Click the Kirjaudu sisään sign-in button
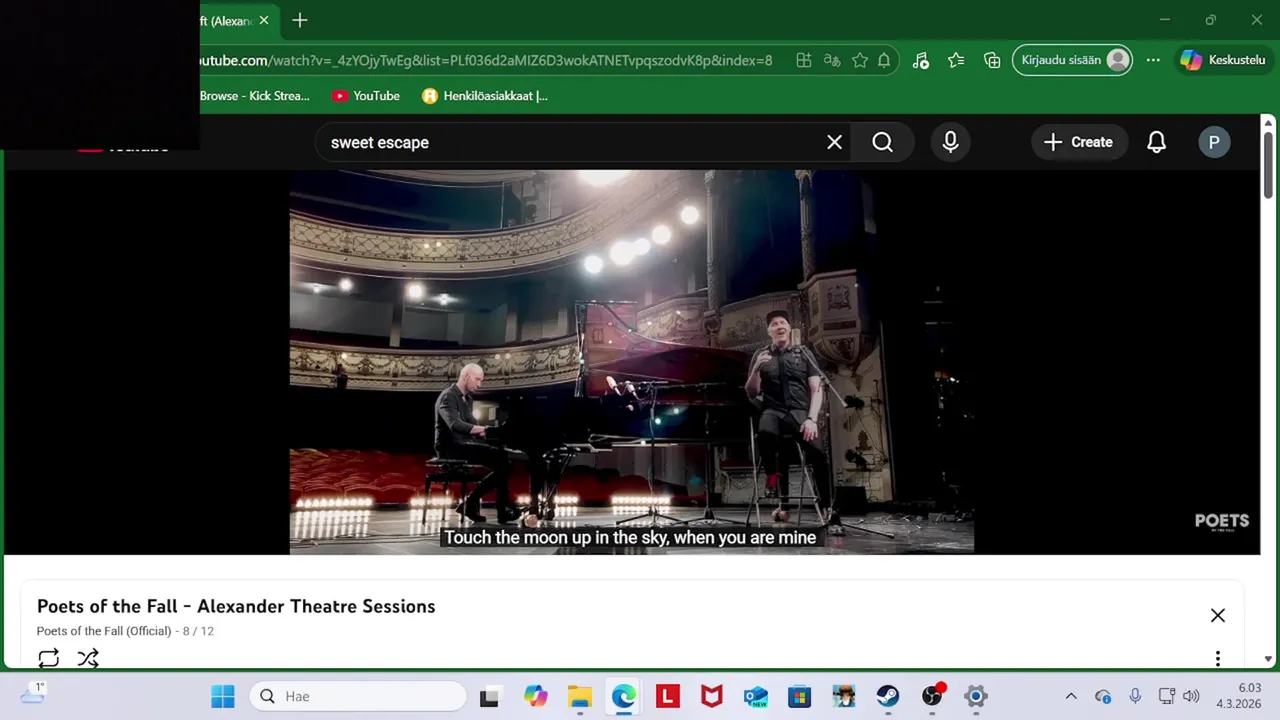This screenshot has height=720, width=1280. 1073,60
